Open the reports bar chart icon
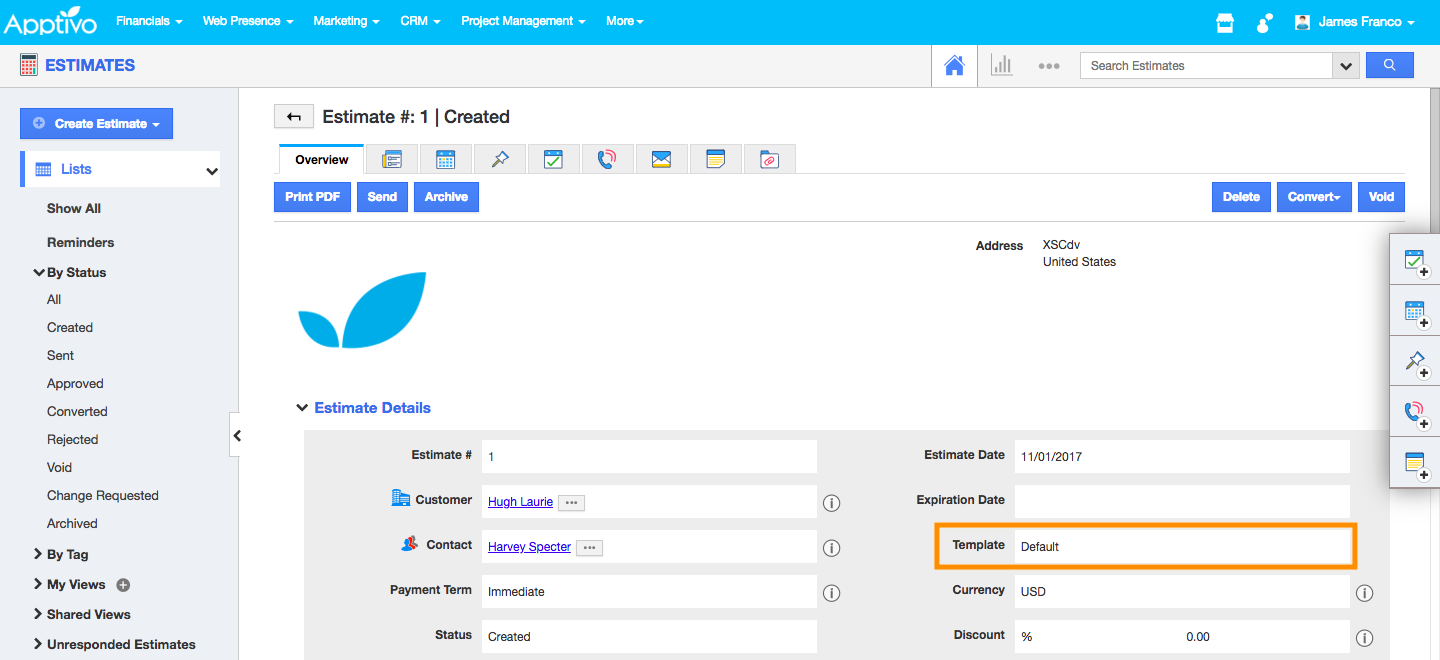This screenshot has height=660, width=1440. pos(1001,65)
